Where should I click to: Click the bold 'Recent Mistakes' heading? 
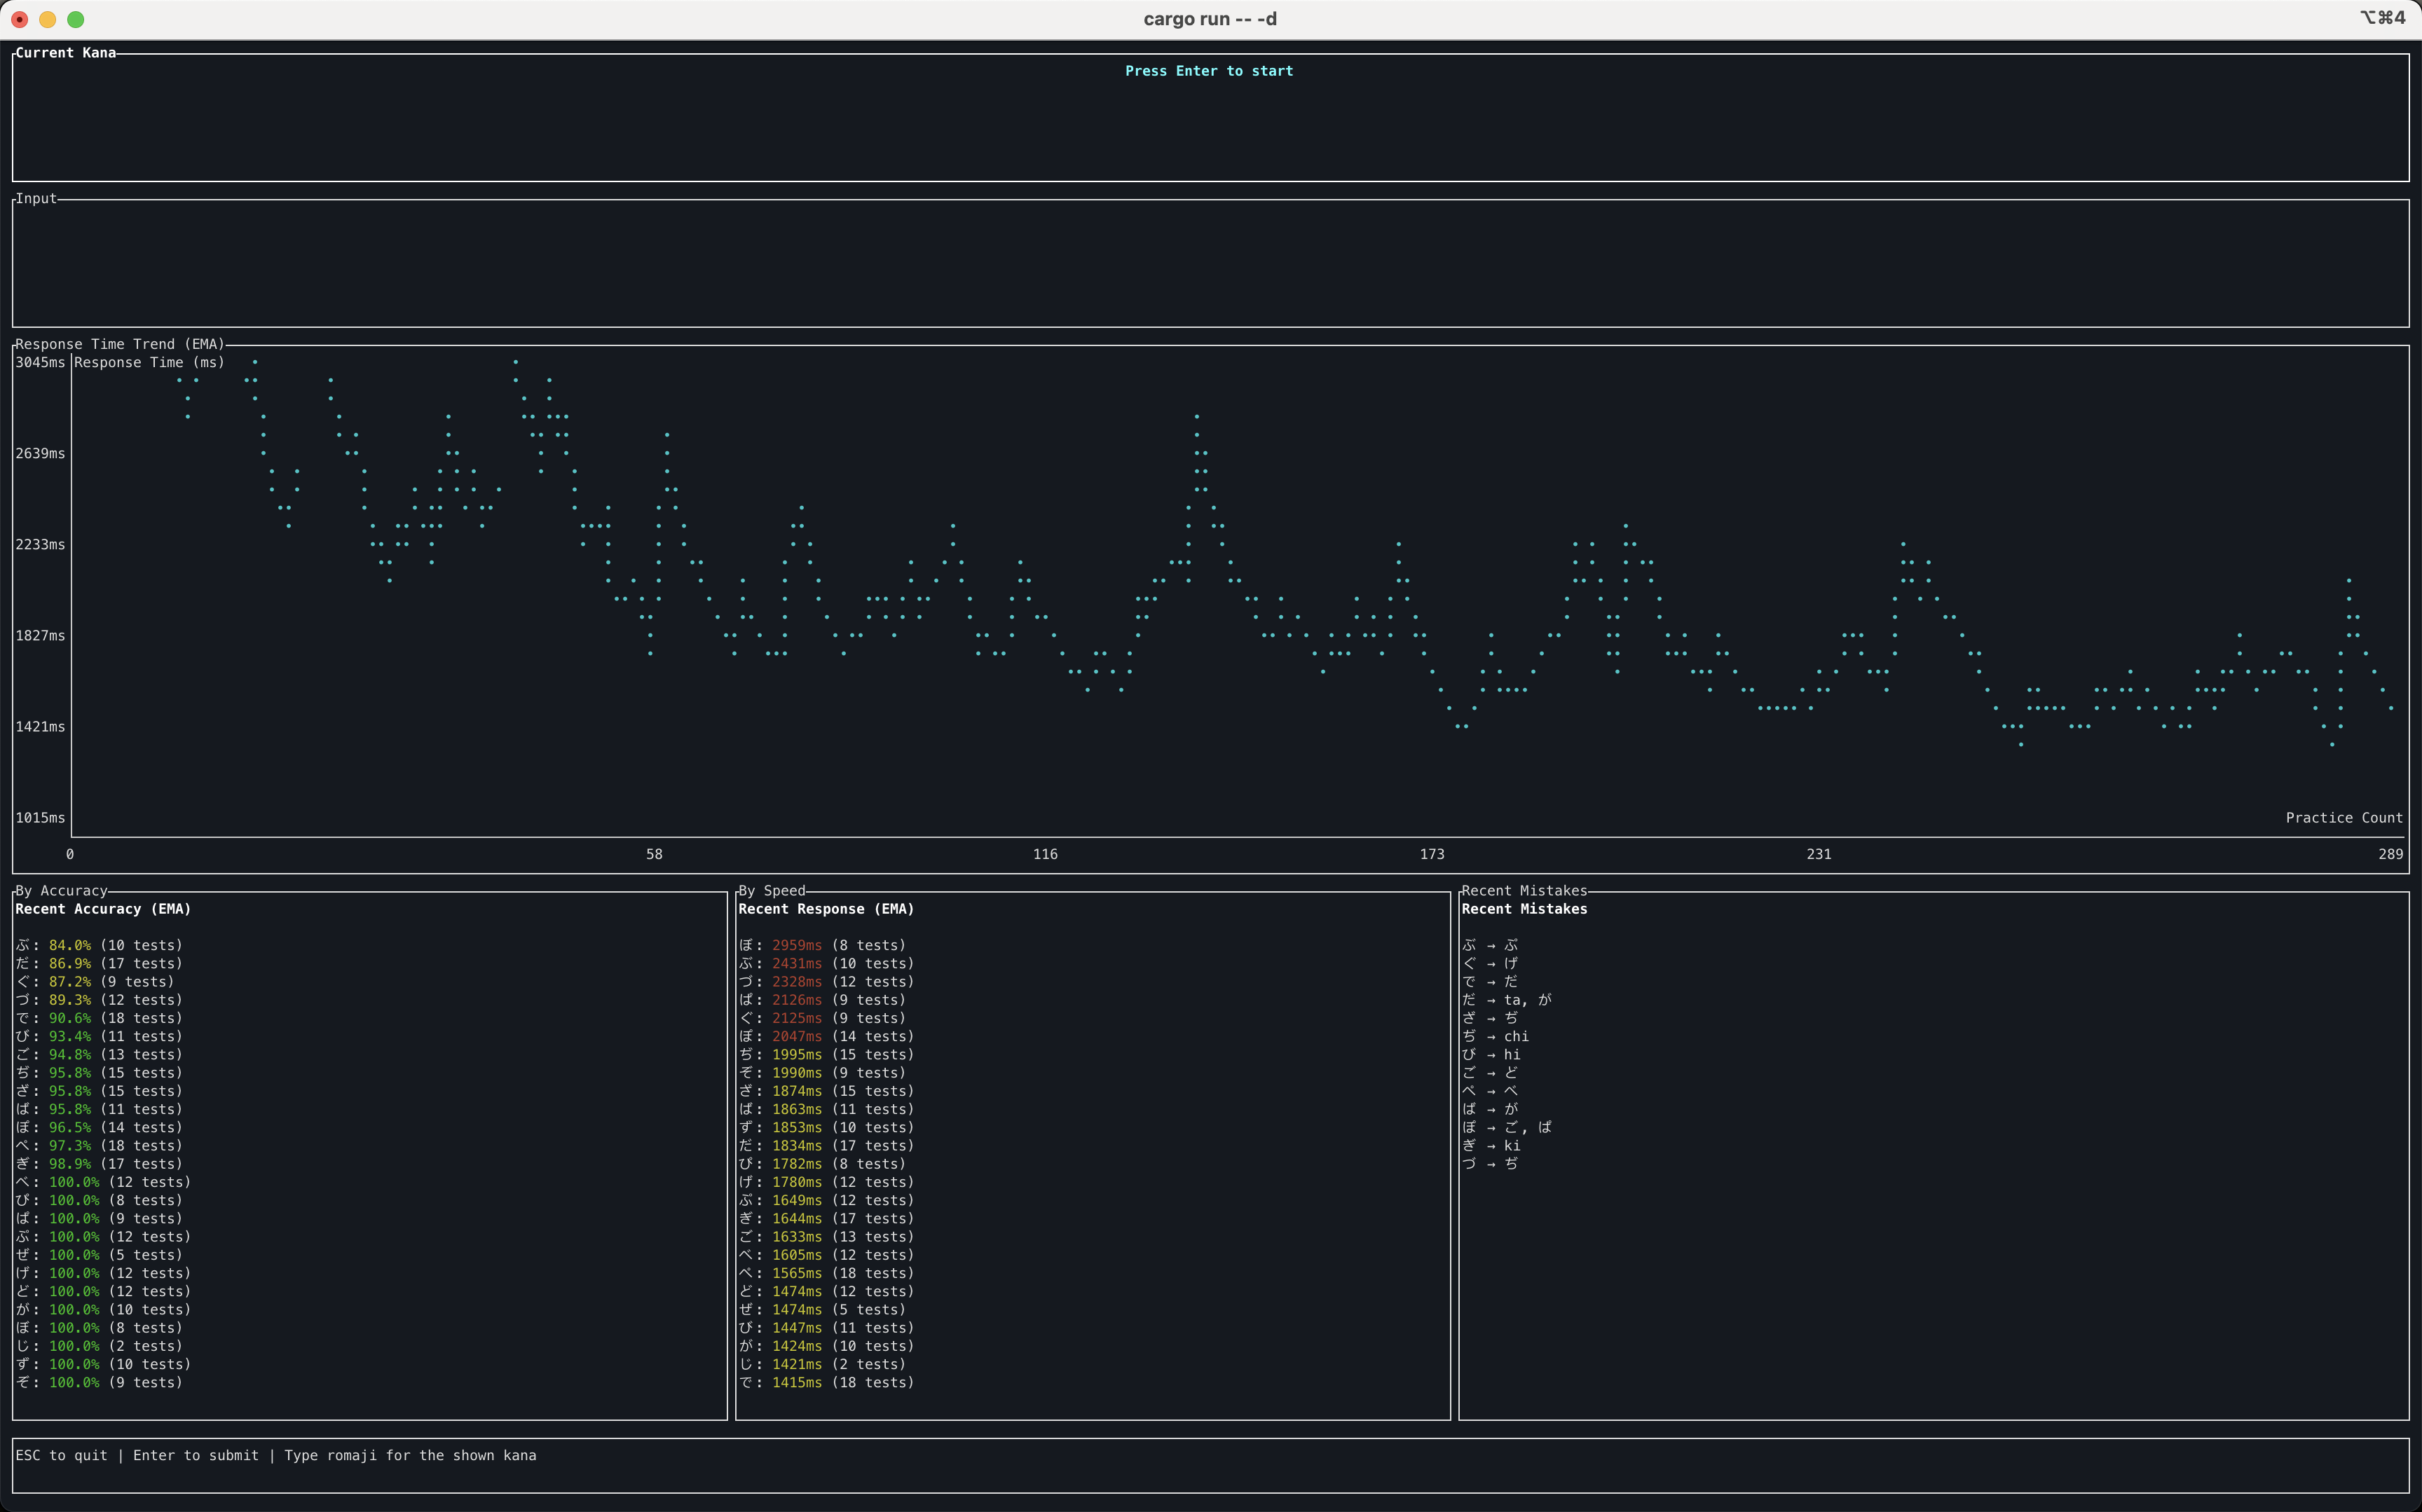click(x=1524, y=909)
